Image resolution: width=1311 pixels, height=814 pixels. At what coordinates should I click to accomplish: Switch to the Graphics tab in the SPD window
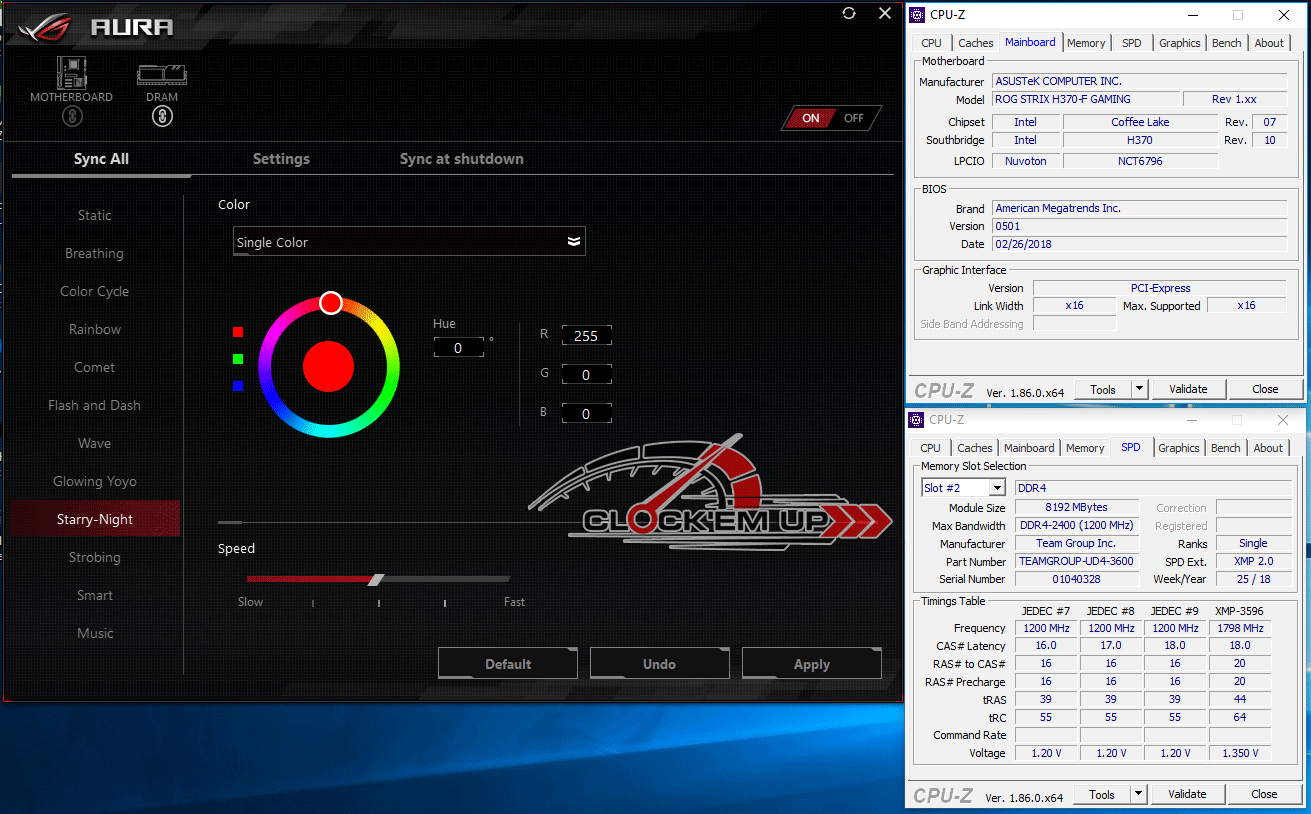click(1178, 448)
